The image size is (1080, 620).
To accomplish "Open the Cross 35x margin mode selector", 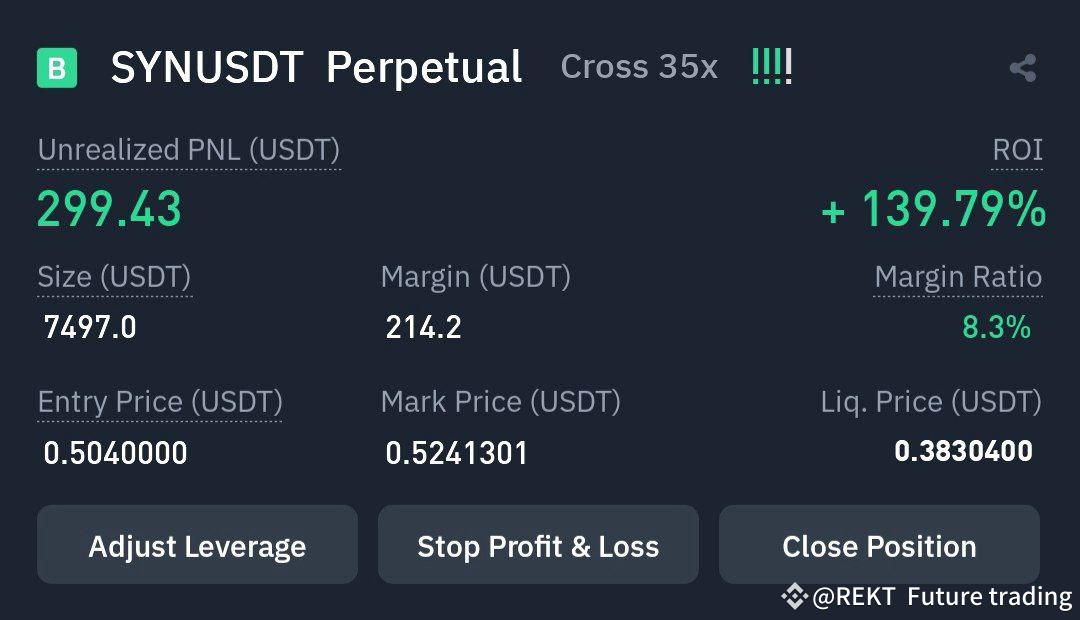I will pyautogui.click(x=638, y=66).
